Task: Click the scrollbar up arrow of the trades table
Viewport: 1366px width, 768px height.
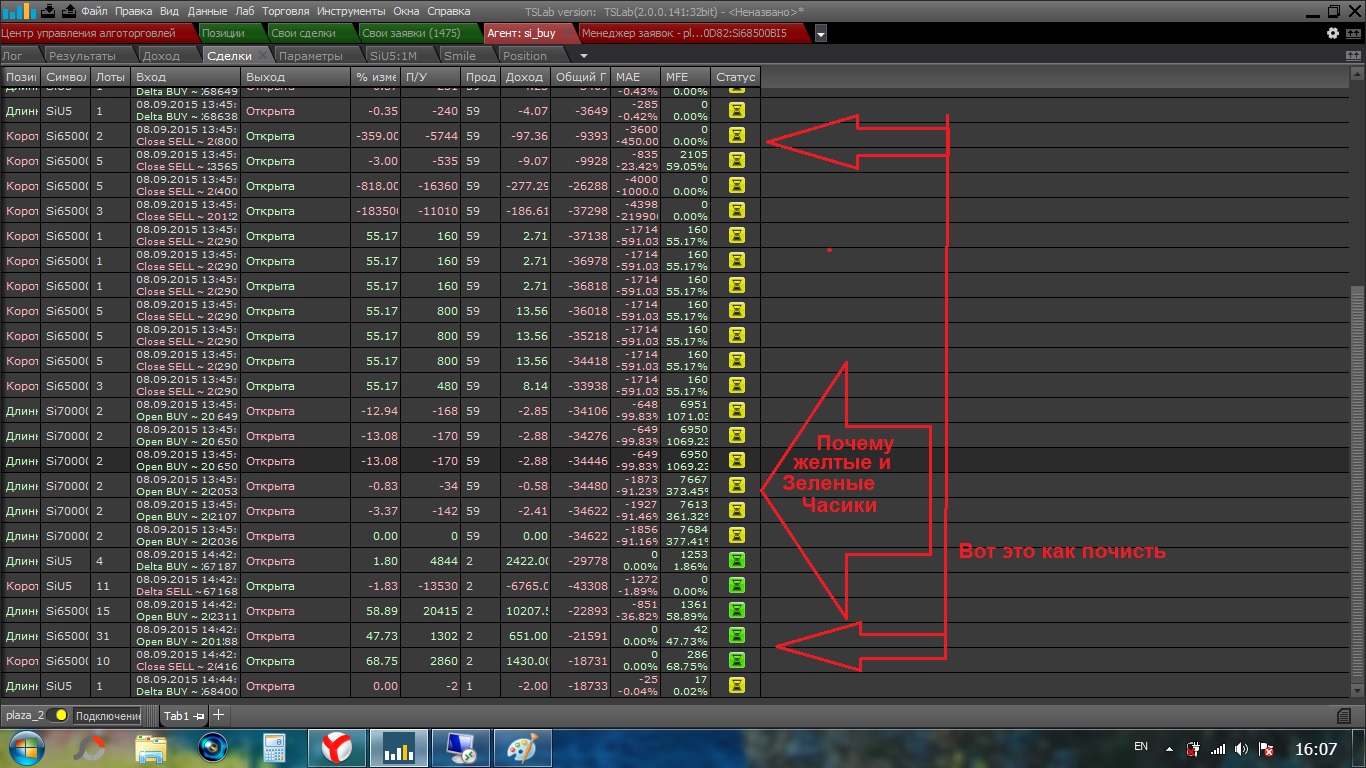Action: [x=1357, y=74]
